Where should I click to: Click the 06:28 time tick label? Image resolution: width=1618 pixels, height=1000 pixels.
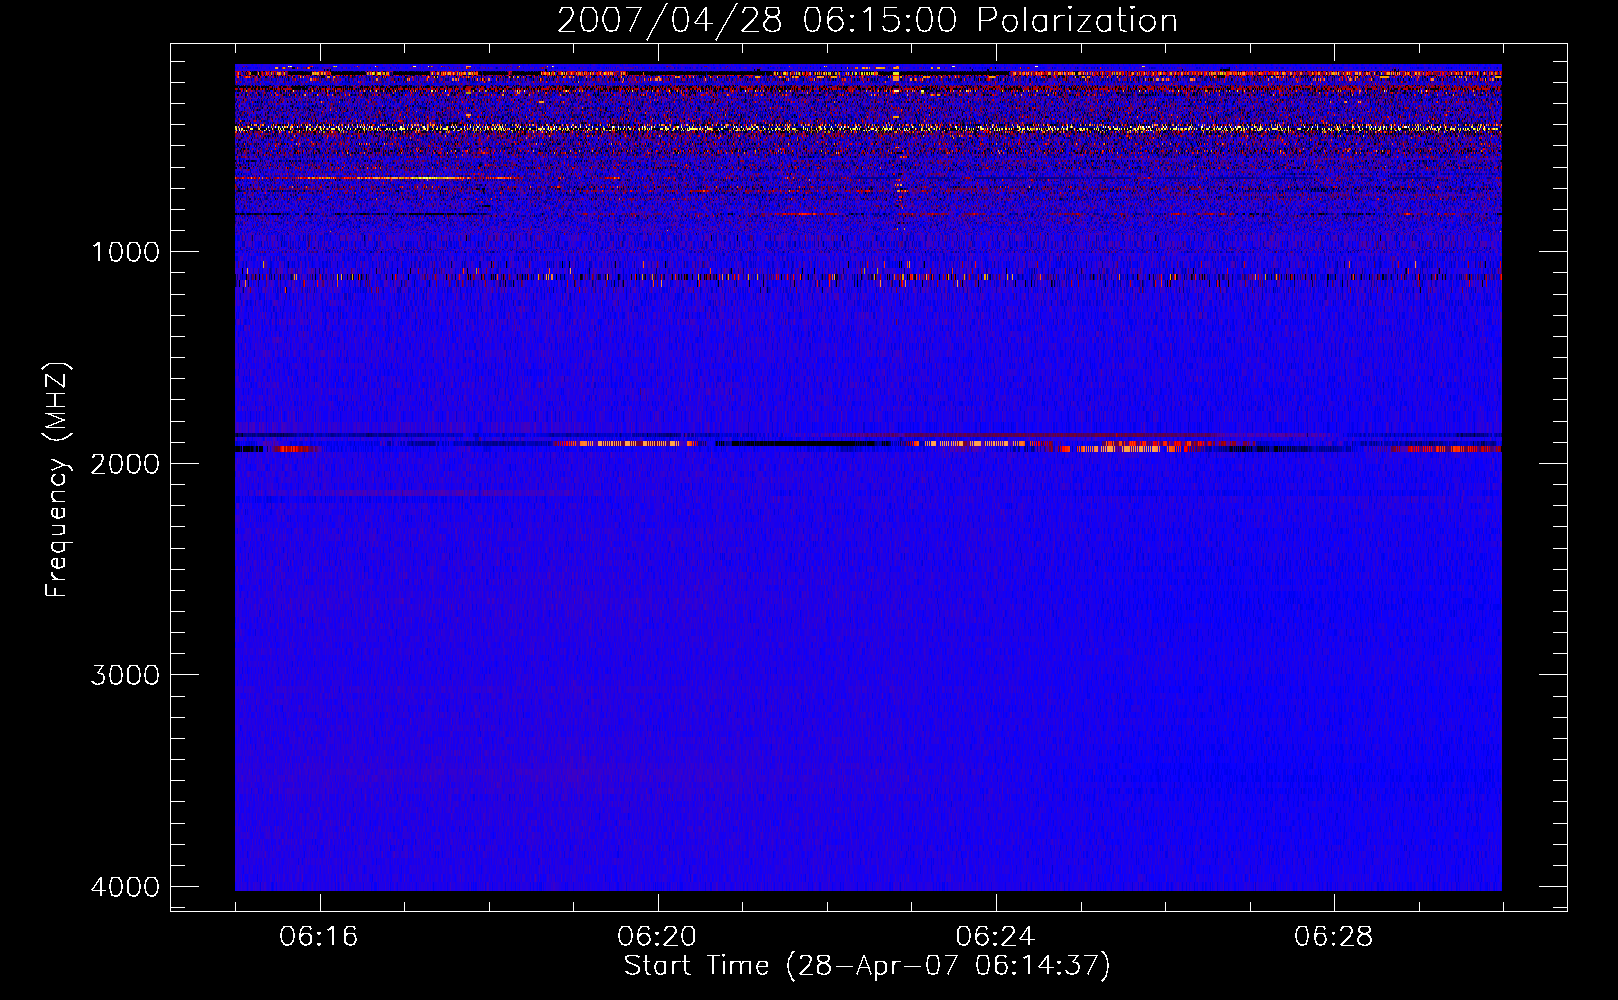1333,937
